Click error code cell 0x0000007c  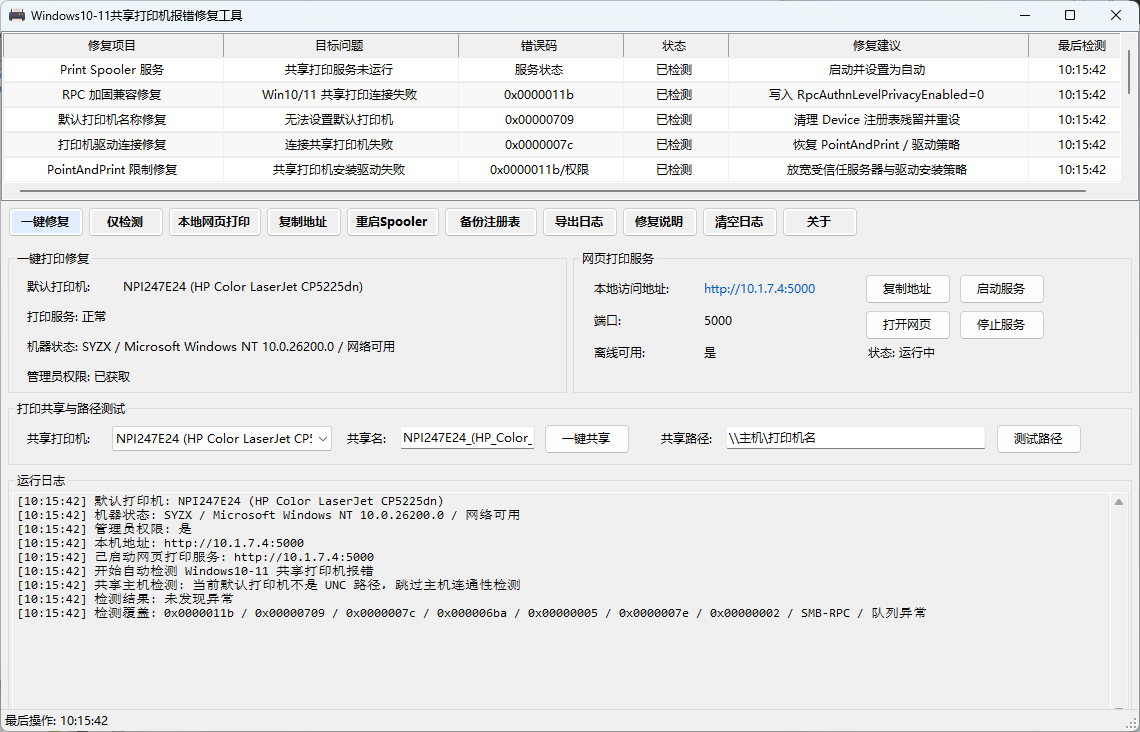(539, 145)
